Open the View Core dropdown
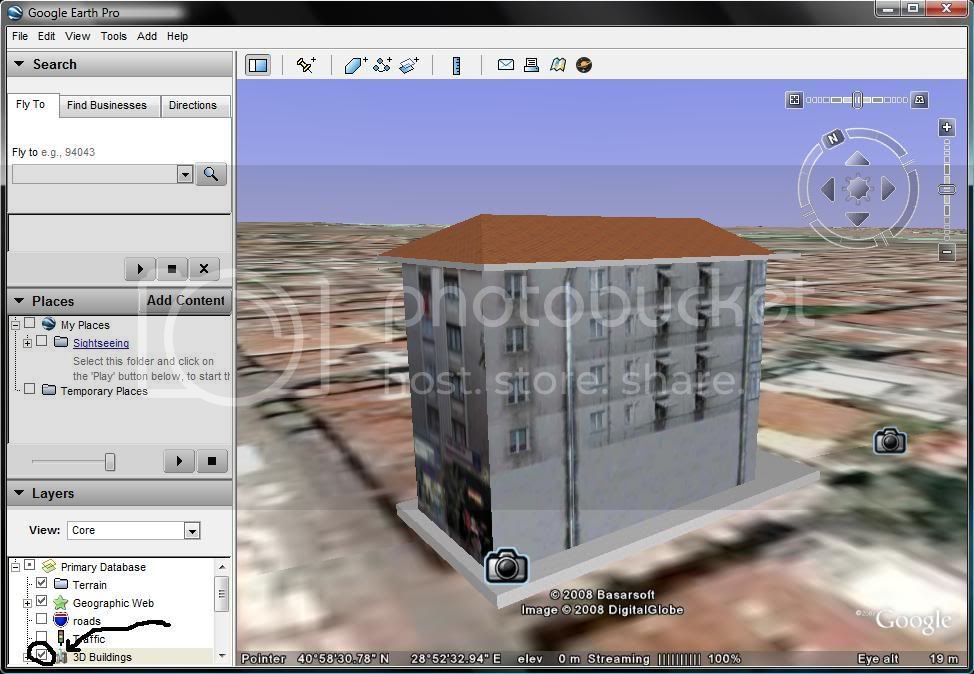The image size is (974, 674). (x=192, y=531)
